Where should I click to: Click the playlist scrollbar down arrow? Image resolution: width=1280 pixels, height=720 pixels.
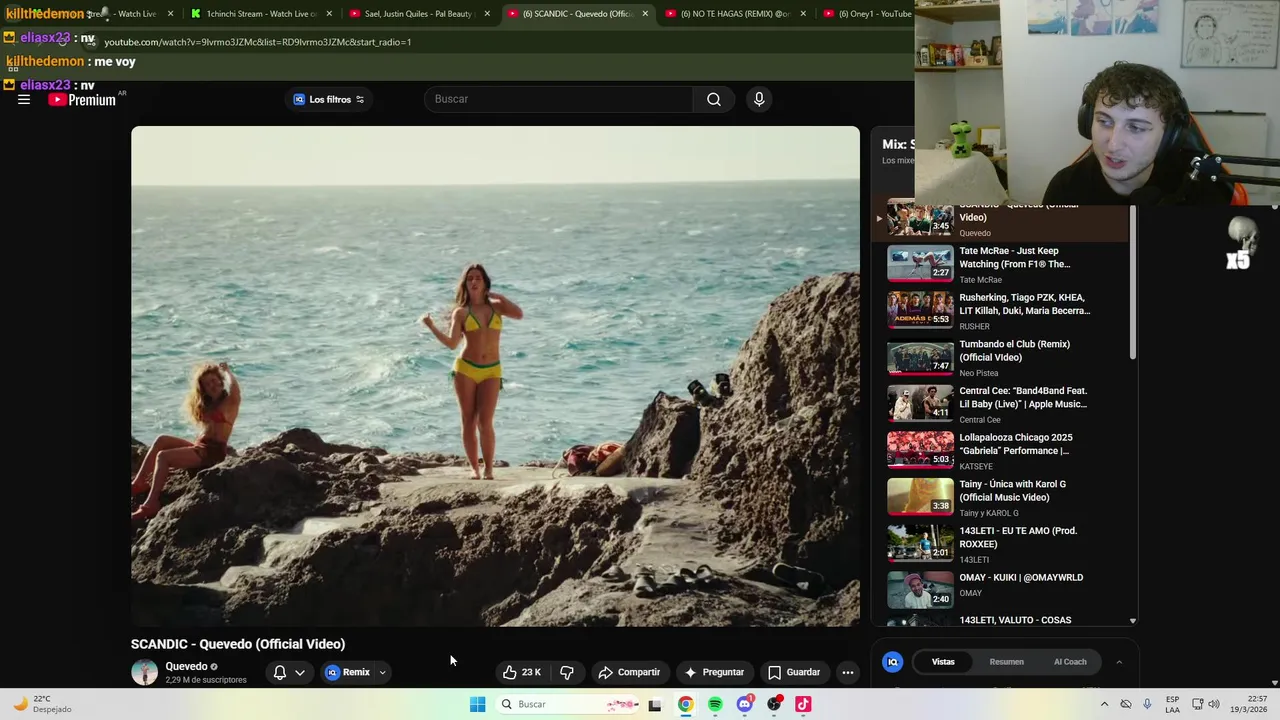tap(1133, 621)
